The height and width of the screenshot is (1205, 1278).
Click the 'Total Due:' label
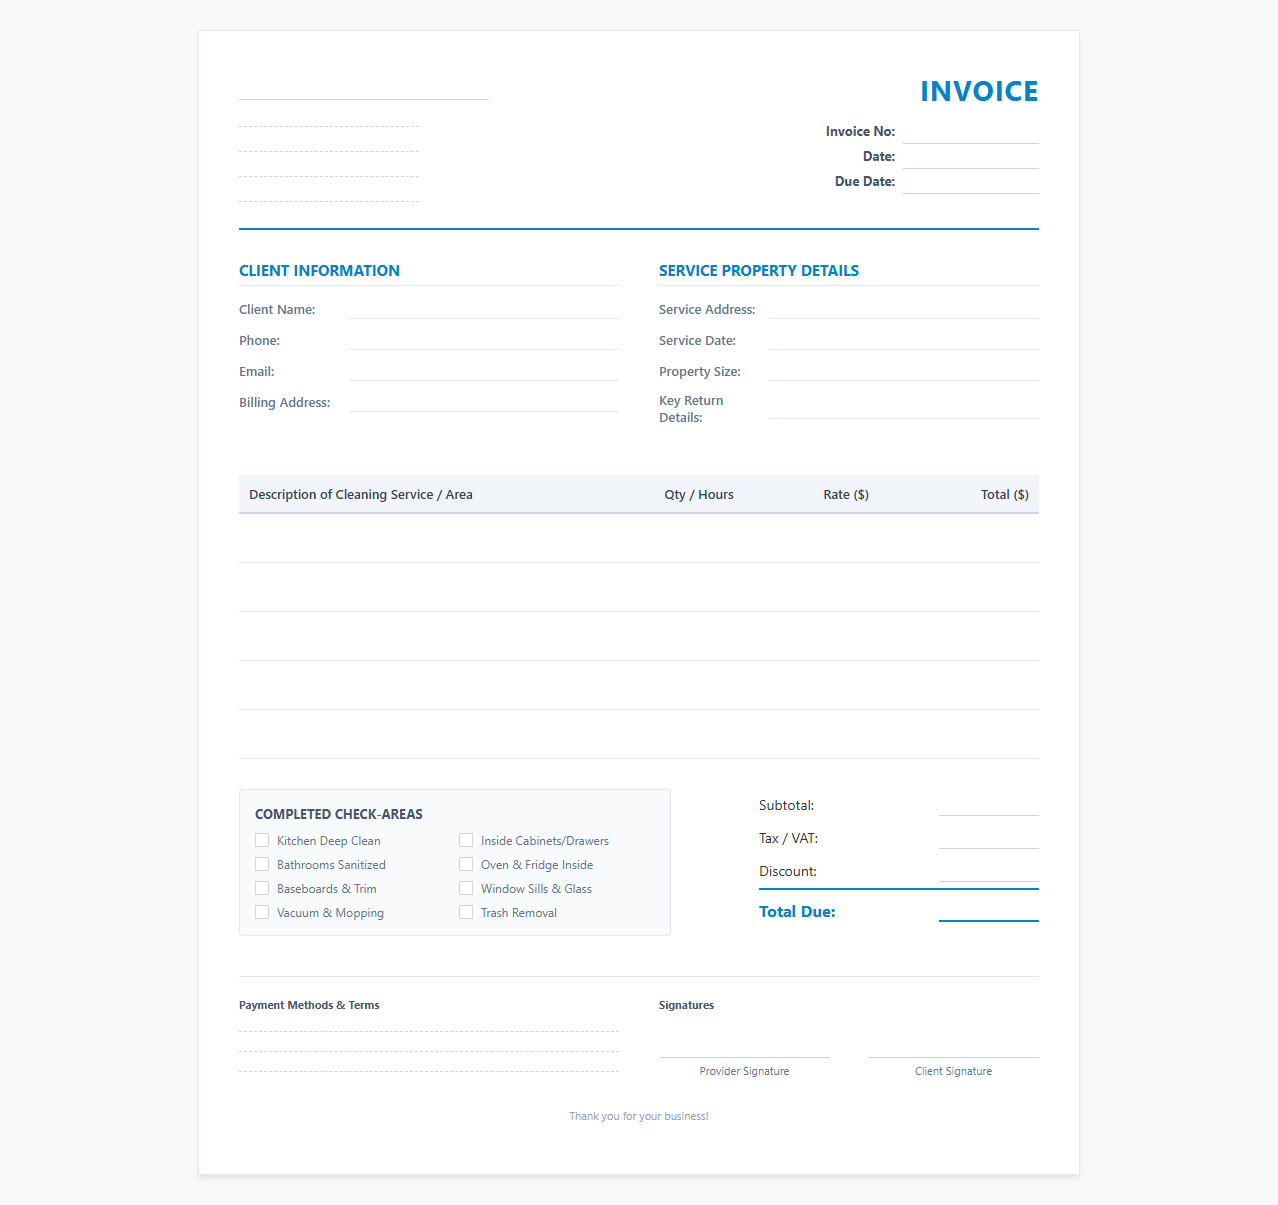797,912
